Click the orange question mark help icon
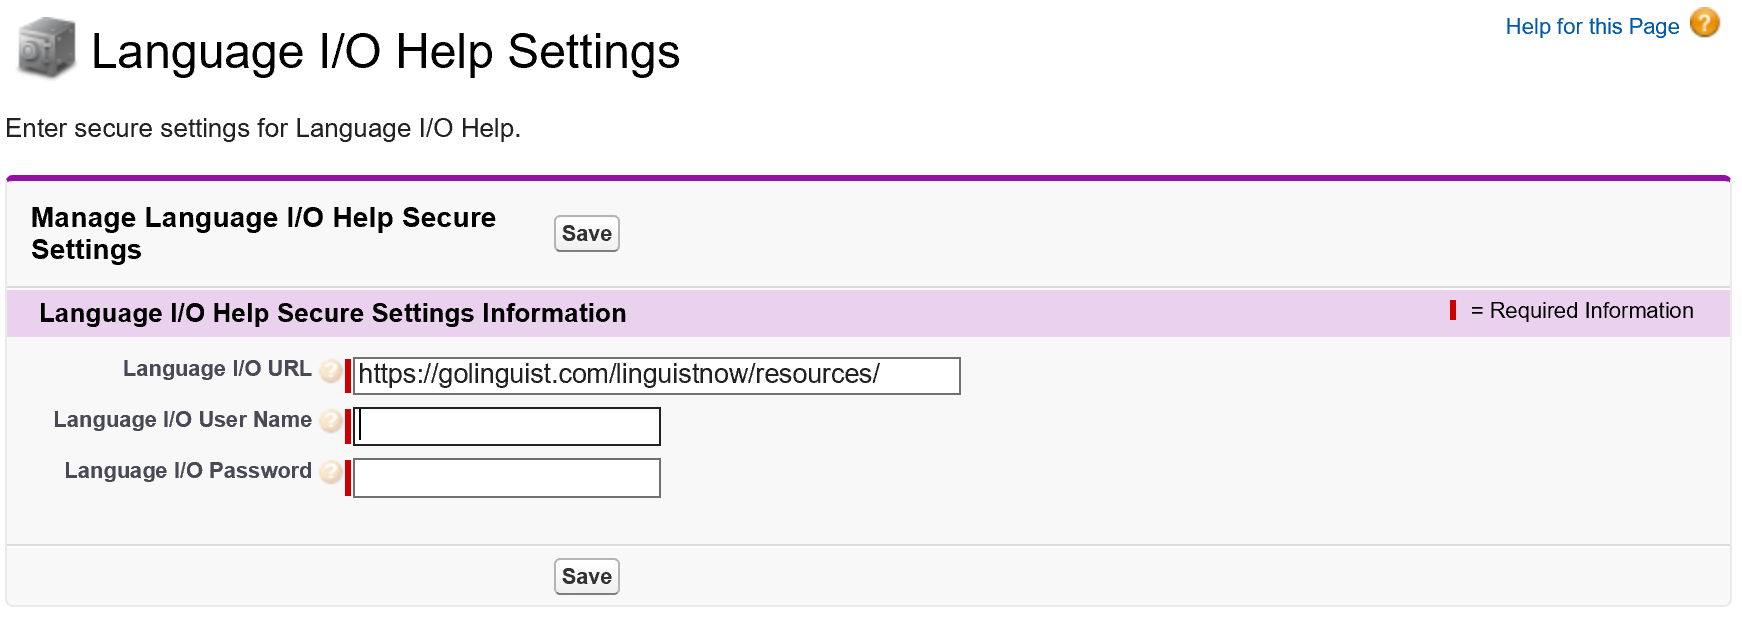Screen dimensions: 1742x618 pyautogui.click(x=1705, y=23)
